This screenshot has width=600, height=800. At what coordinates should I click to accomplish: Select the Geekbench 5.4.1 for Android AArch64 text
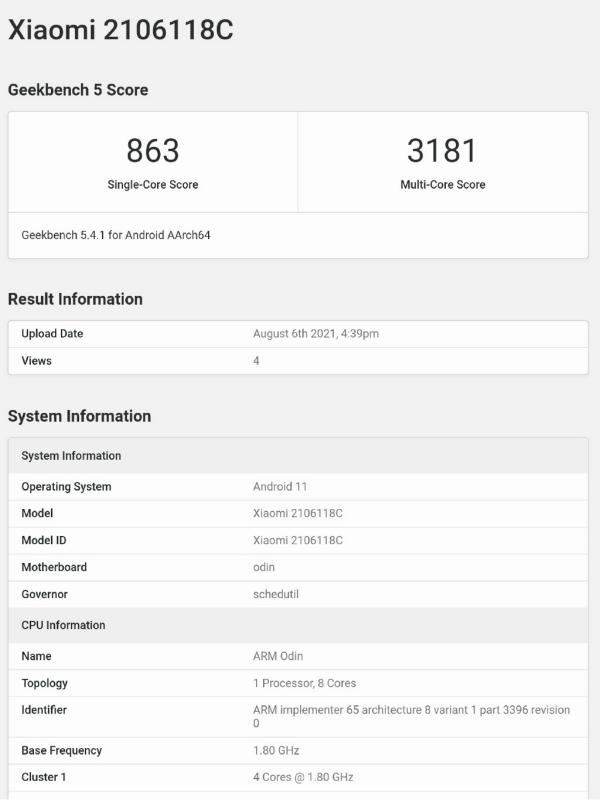pyautogui.click(x=116, y=235)
